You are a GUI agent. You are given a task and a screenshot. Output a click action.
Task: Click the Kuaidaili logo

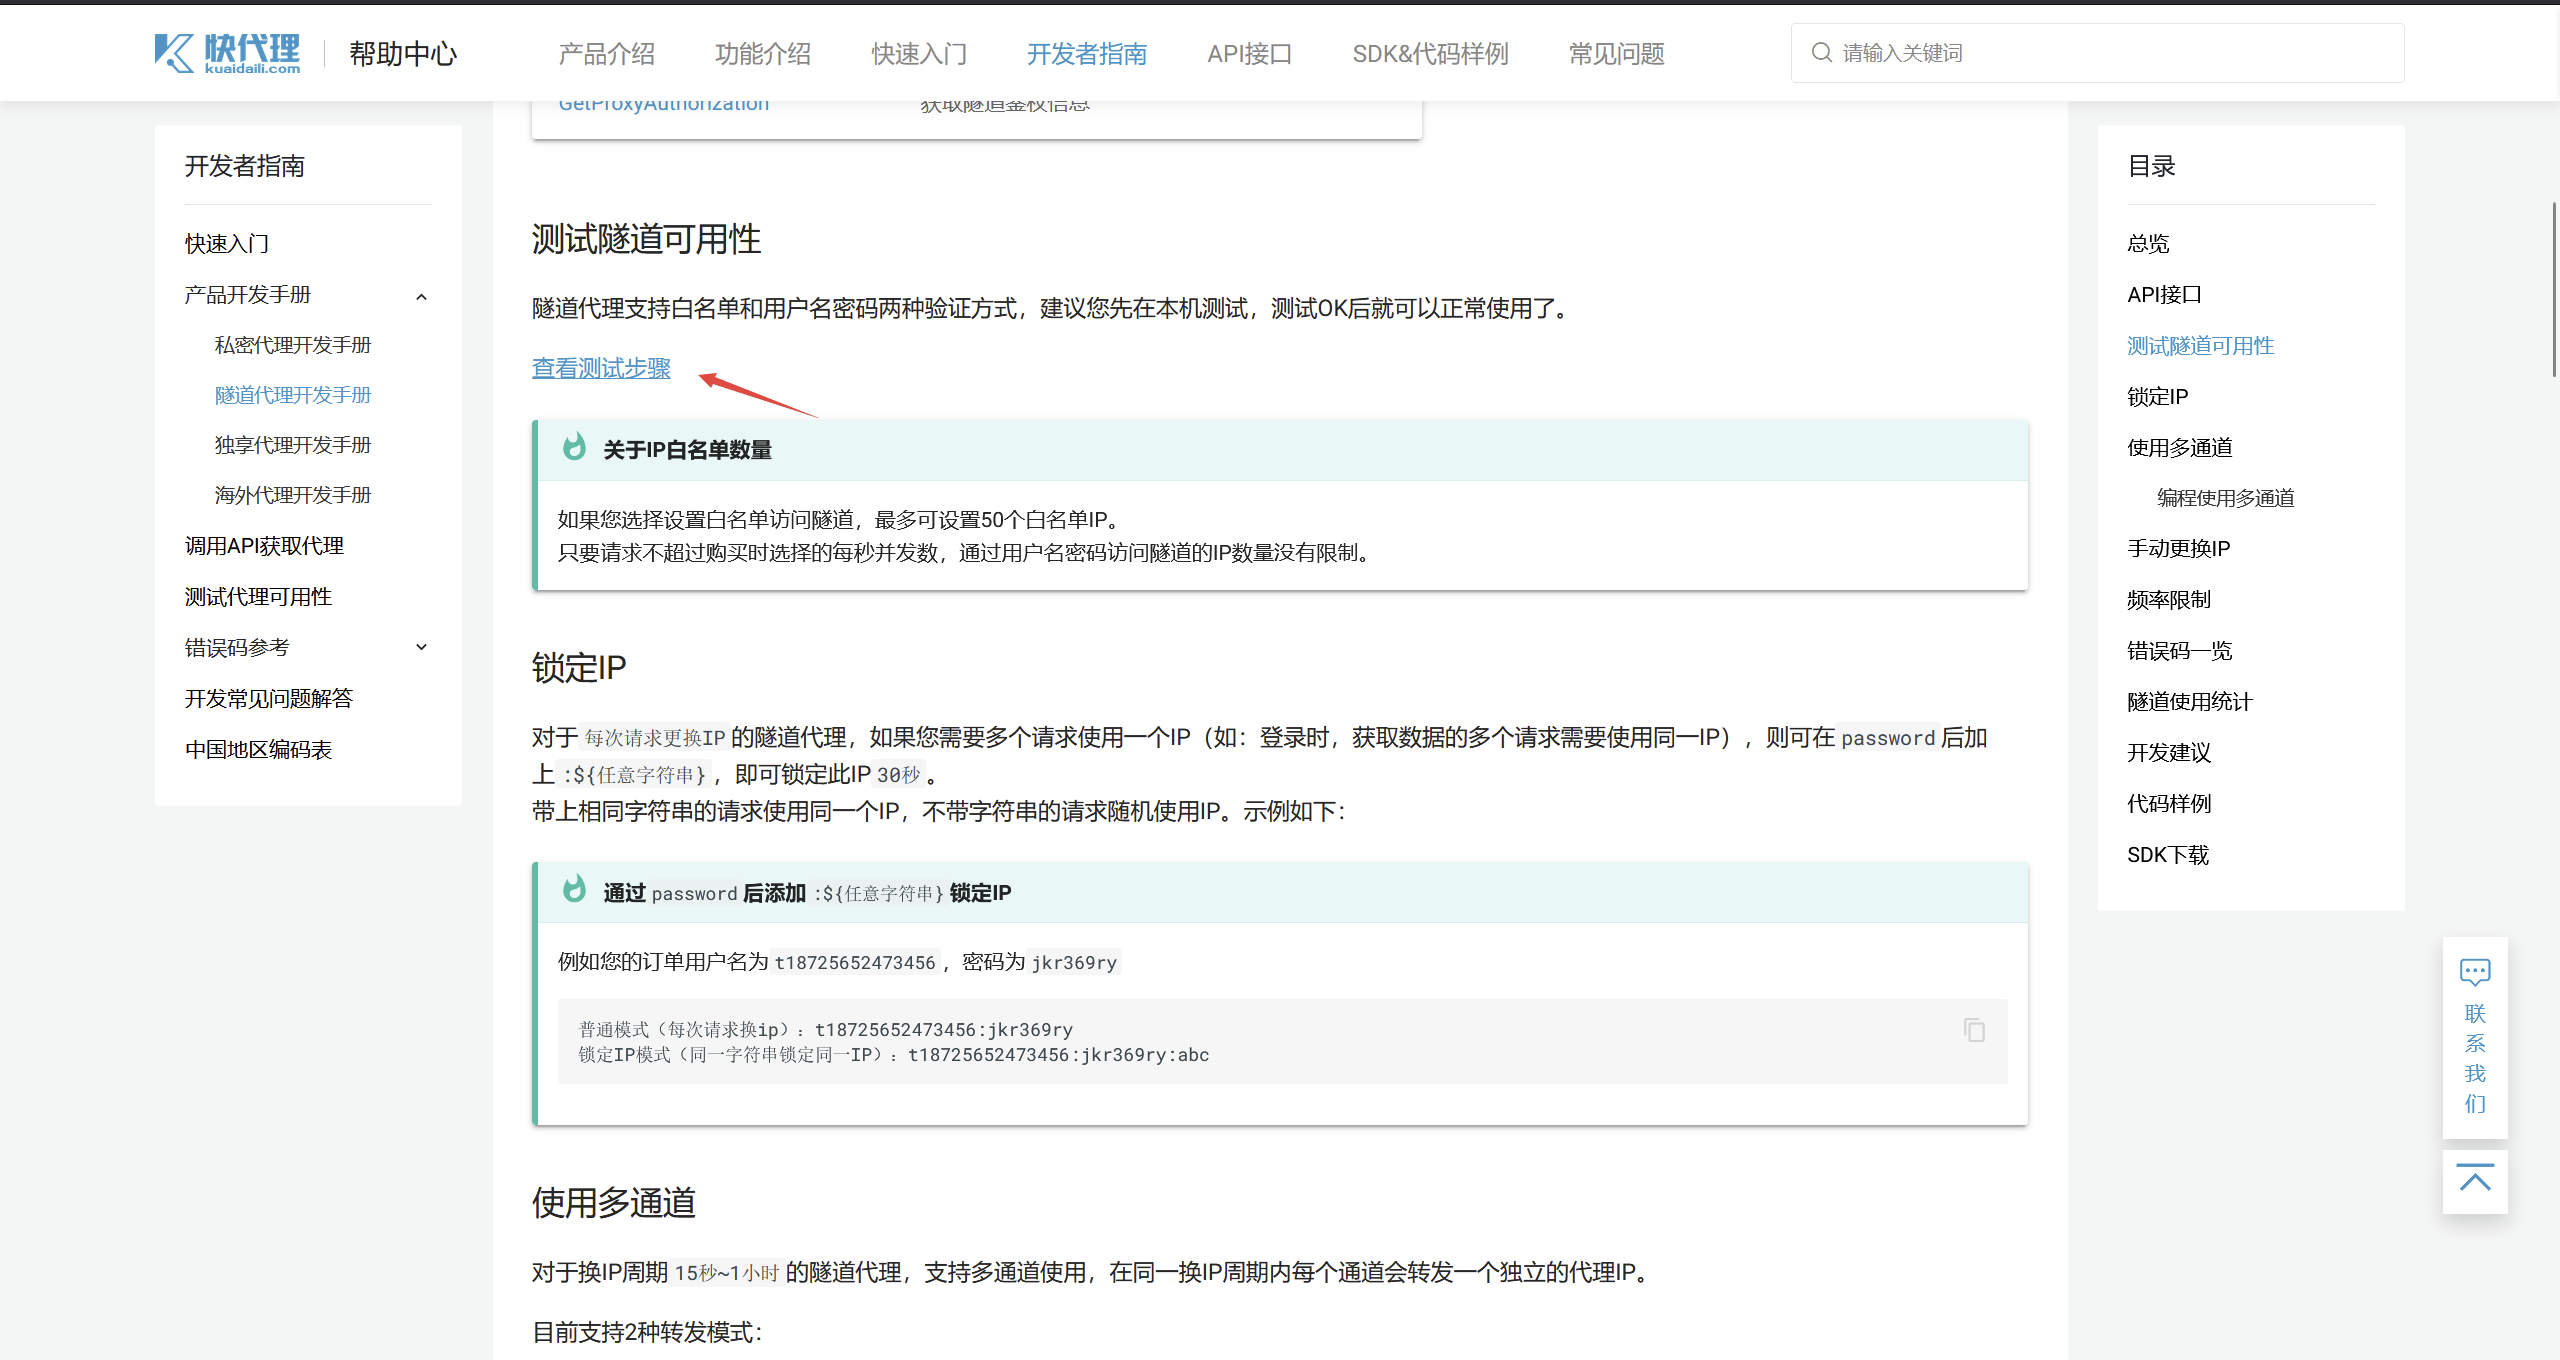pyautogui.click(x=227, y=53)
